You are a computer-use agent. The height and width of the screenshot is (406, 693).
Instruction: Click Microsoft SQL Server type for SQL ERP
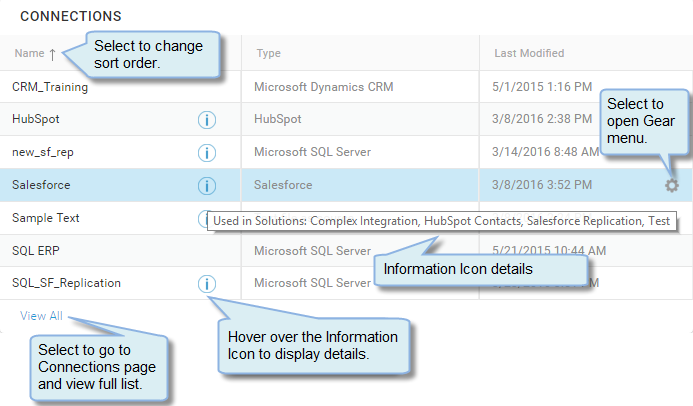click(x=312, y=250)
